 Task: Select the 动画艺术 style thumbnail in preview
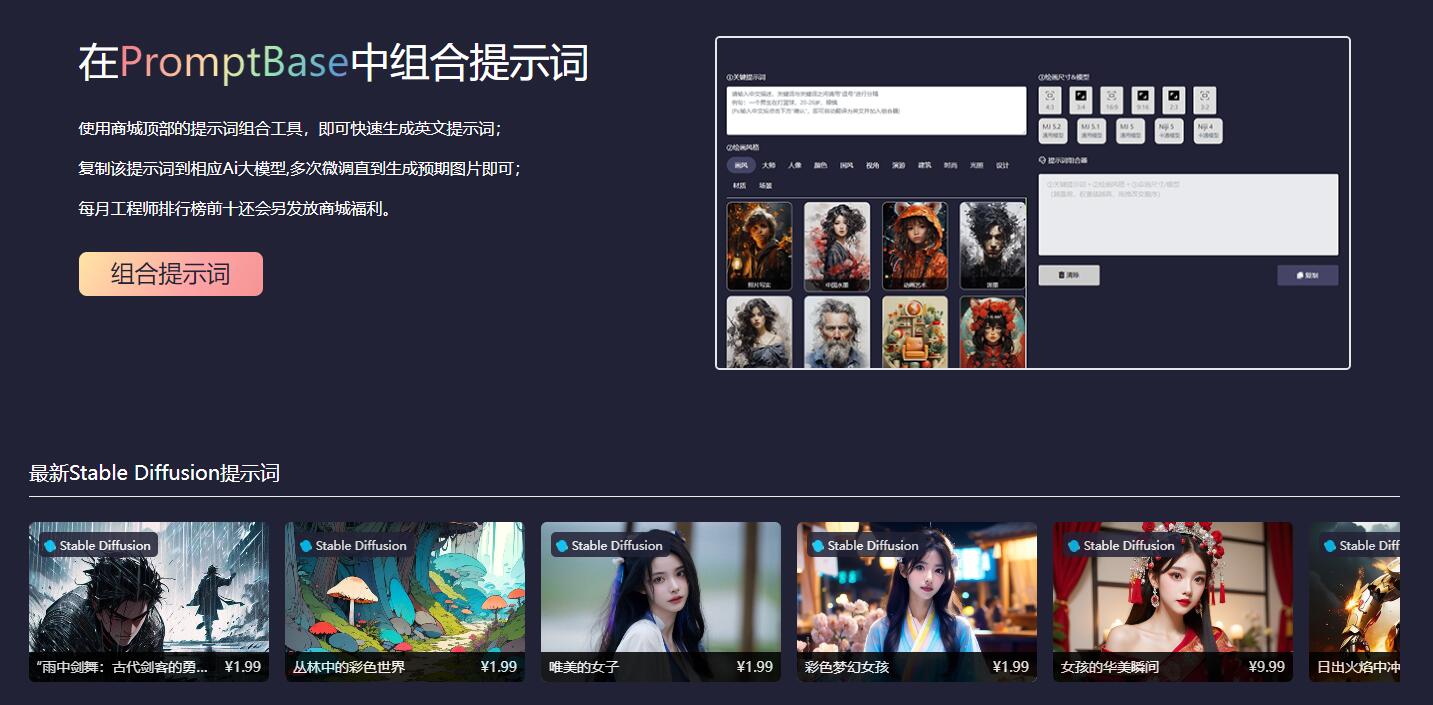click(x=915, y=246)
